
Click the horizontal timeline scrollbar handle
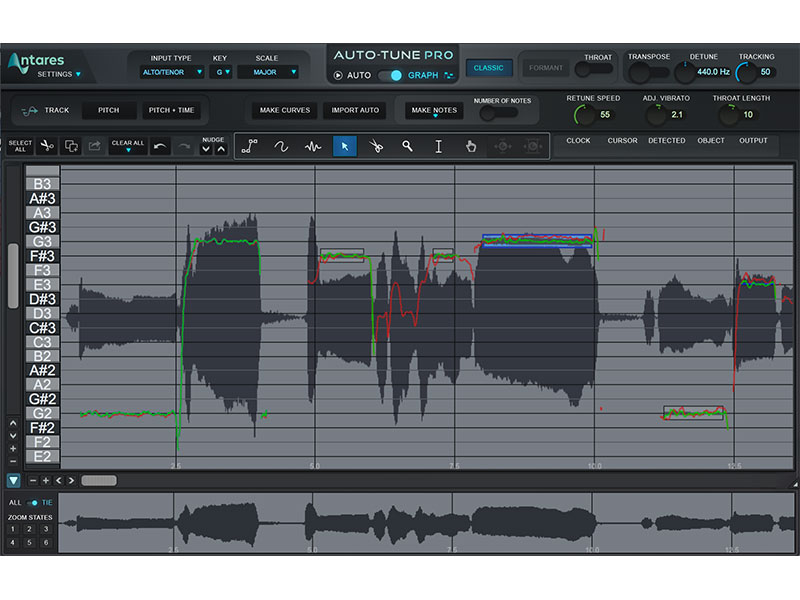[x=99, y=481]
